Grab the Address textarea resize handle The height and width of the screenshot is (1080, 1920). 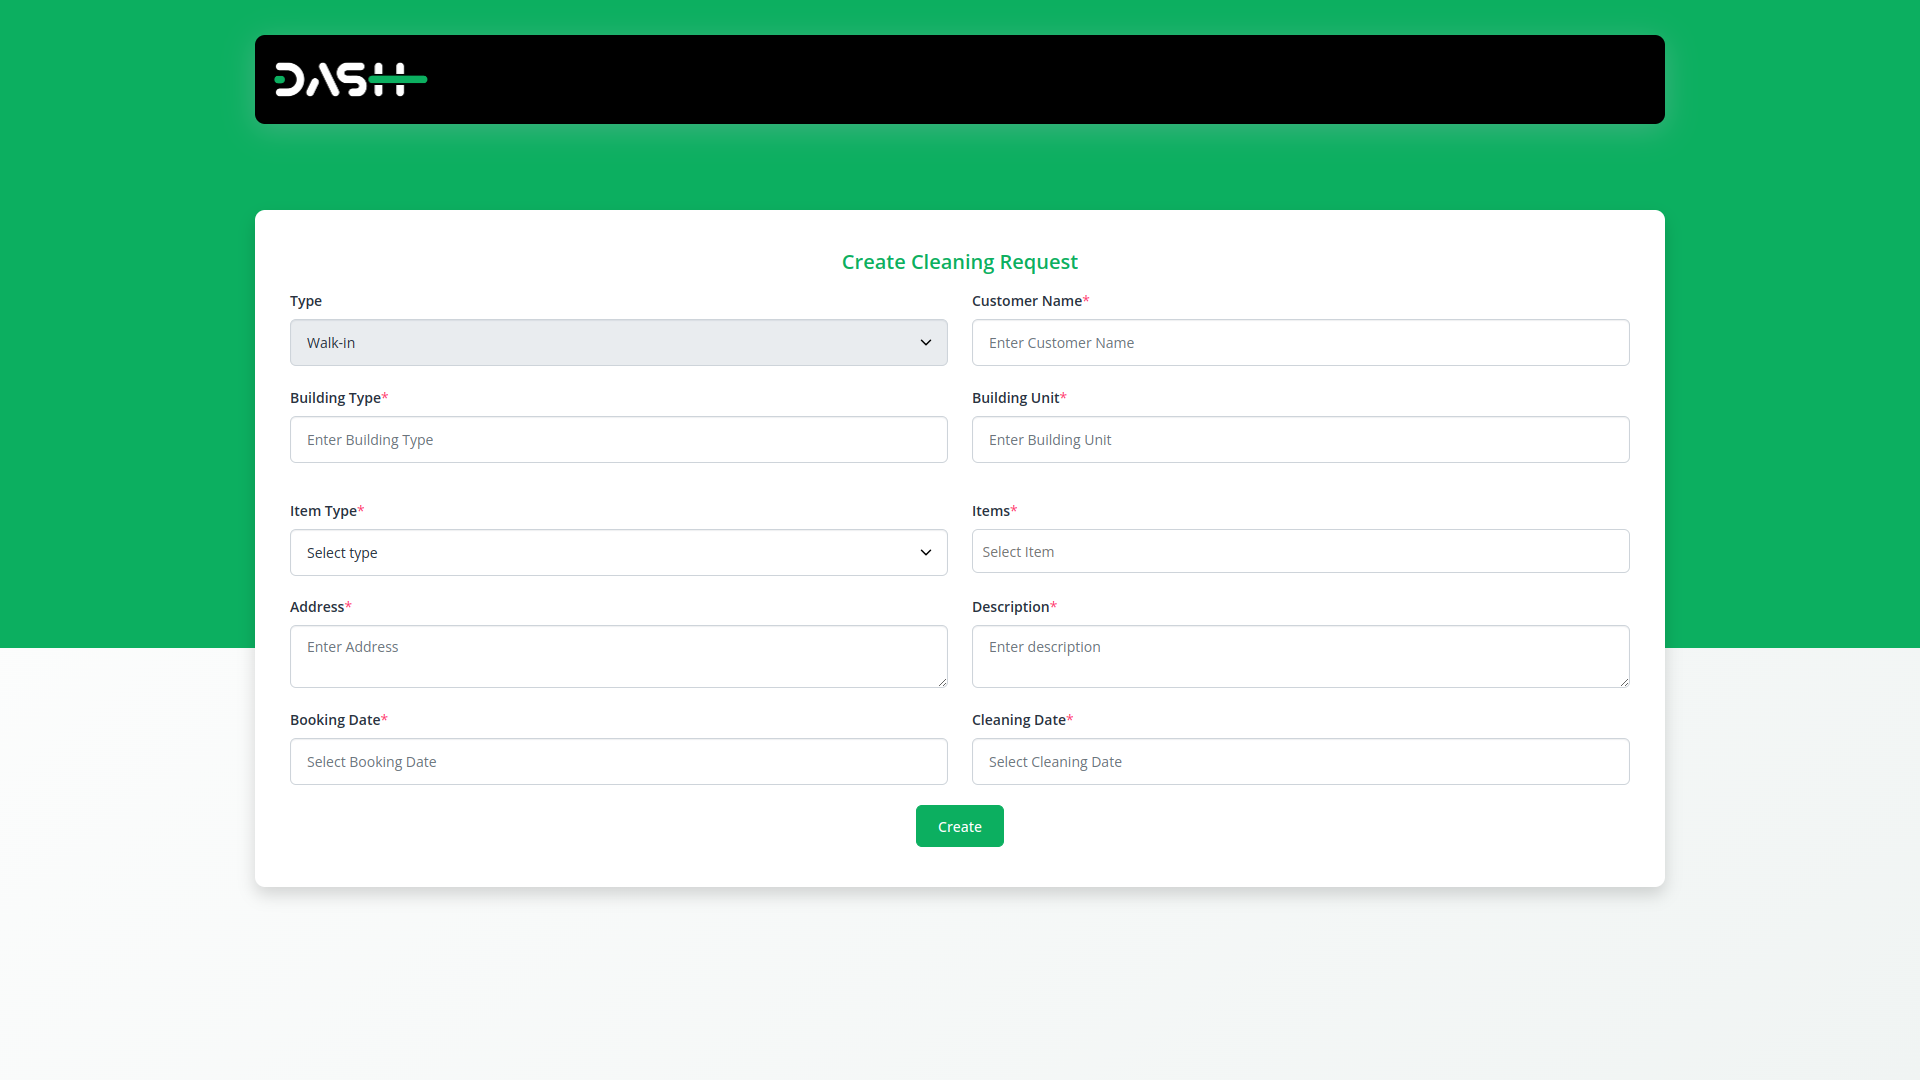pyautogui.click(x=942, y=682)
